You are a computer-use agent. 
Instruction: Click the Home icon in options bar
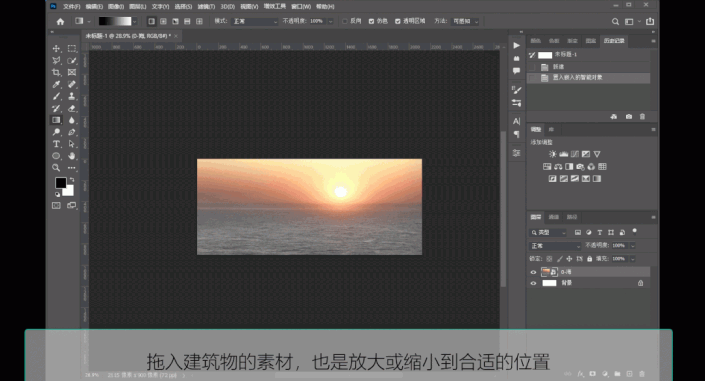pos(60,21)
